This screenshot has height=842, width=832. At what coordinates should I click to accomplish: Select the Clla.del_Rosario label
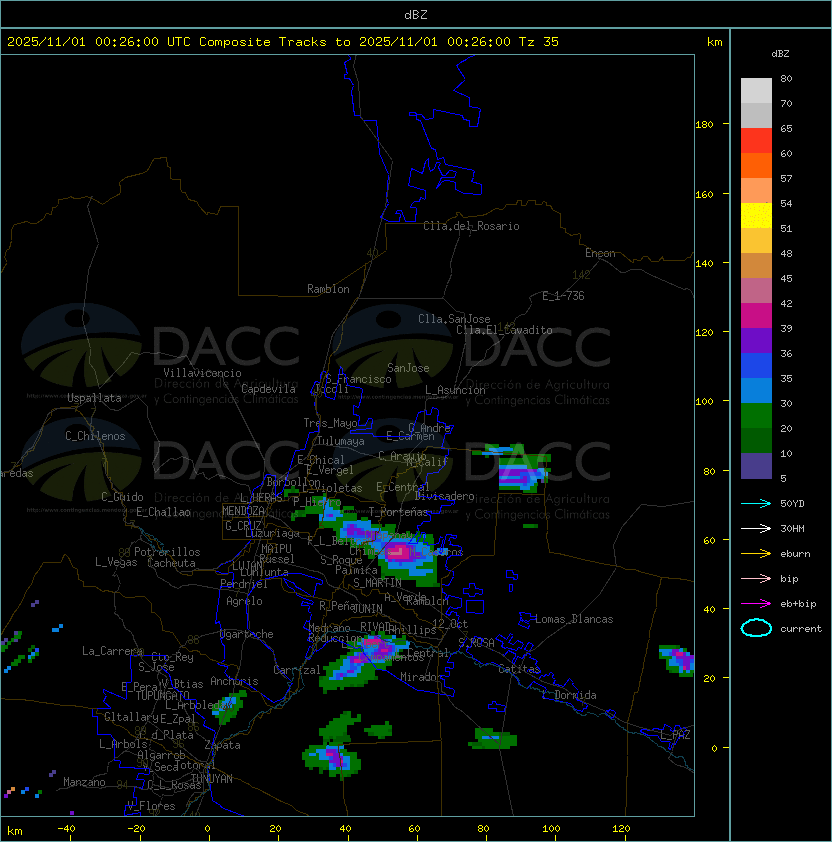[471, 226]
